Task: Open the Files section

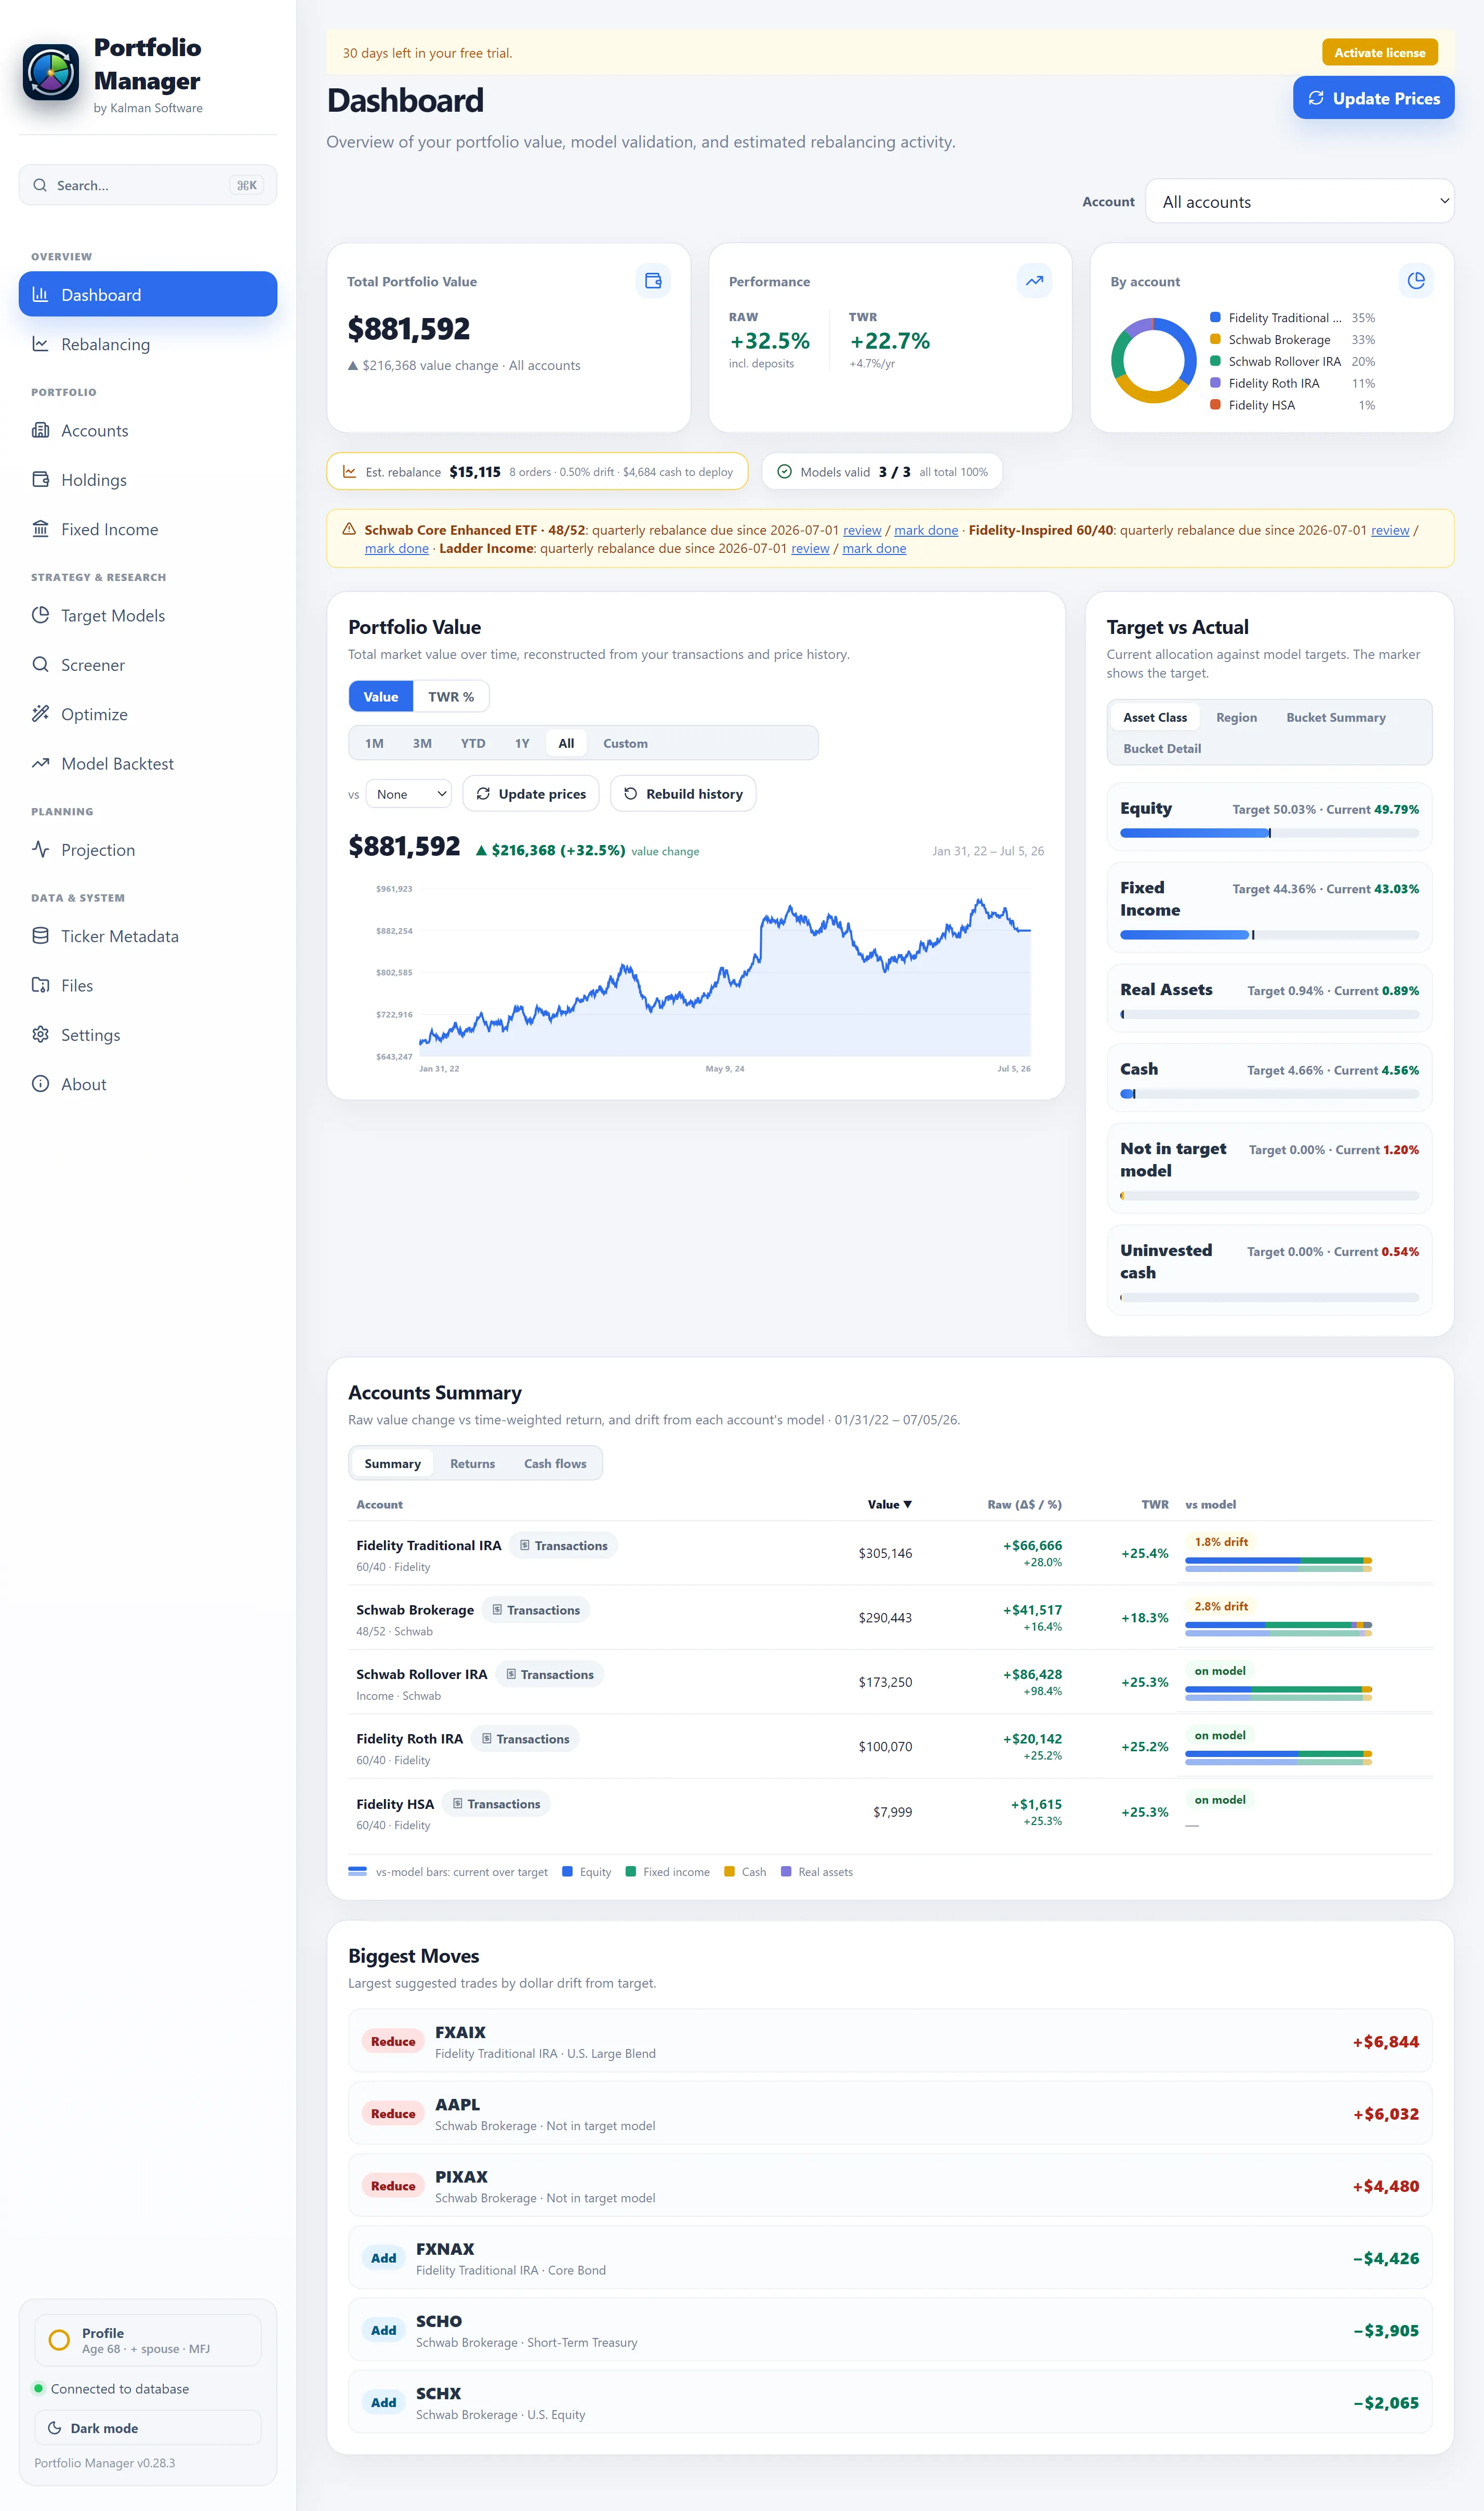Action: coord(148,985)
